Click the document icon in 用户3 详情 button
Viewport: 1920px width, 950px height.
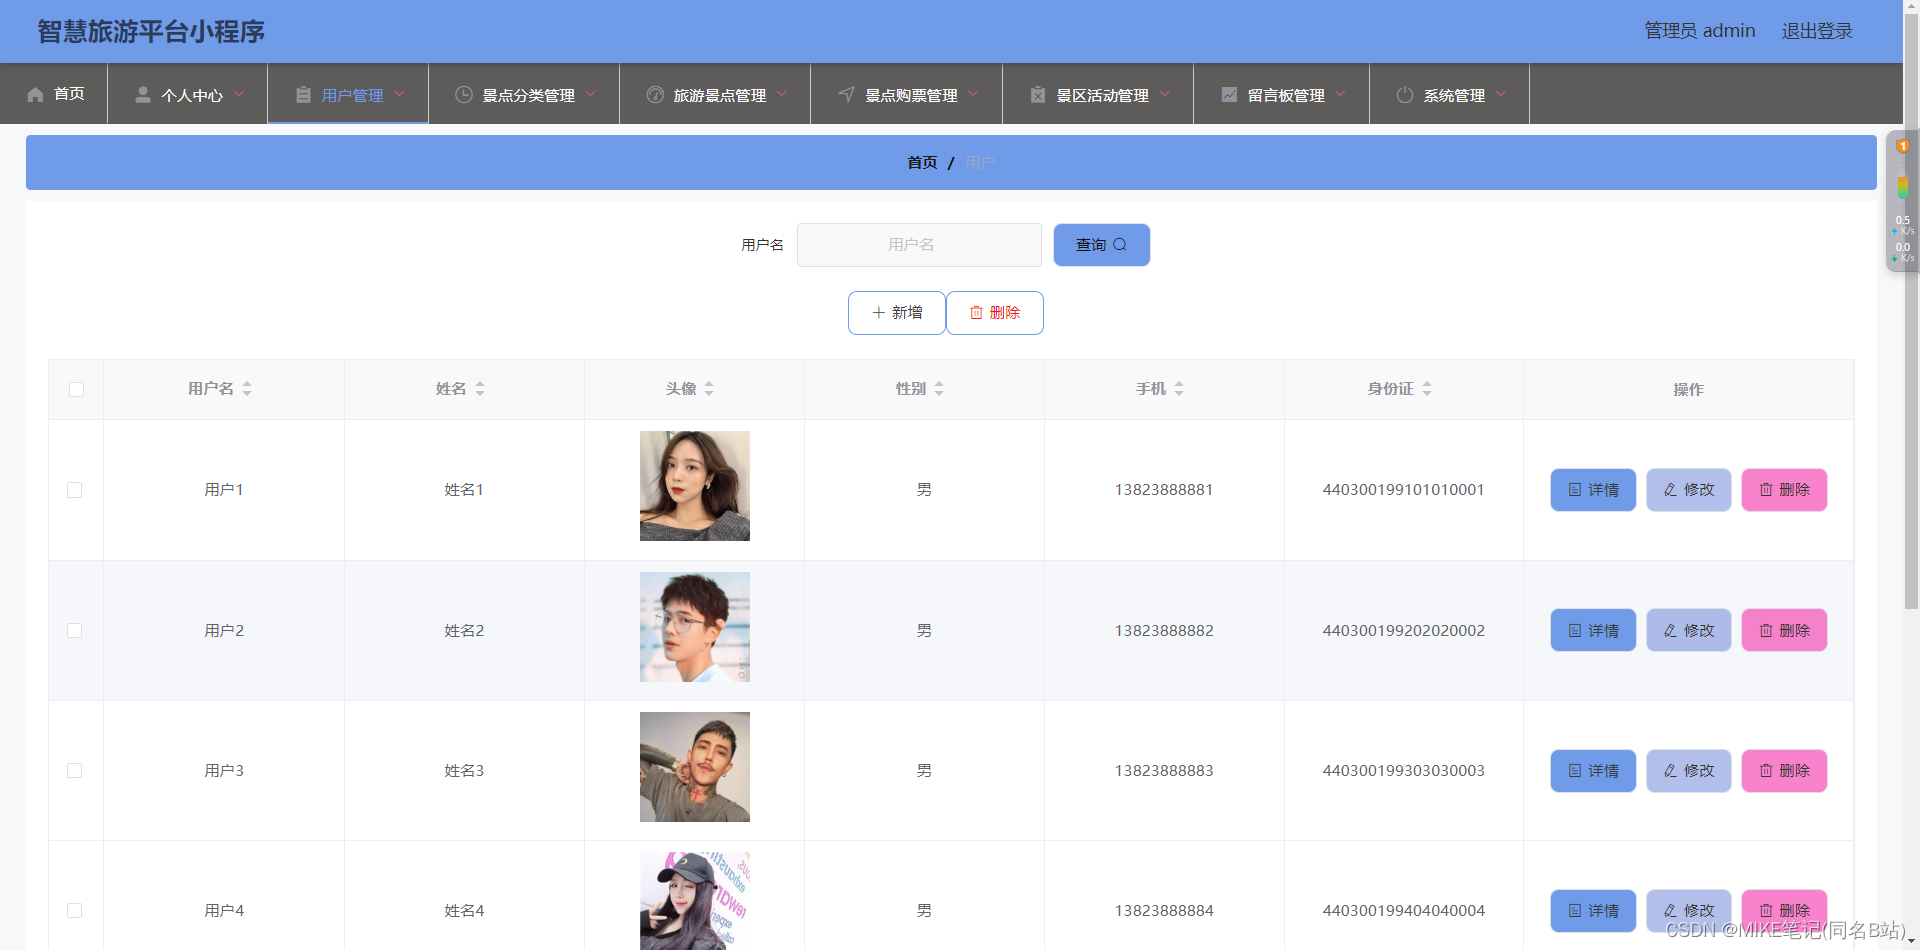pyautogui.click(x=1575, y=771)
